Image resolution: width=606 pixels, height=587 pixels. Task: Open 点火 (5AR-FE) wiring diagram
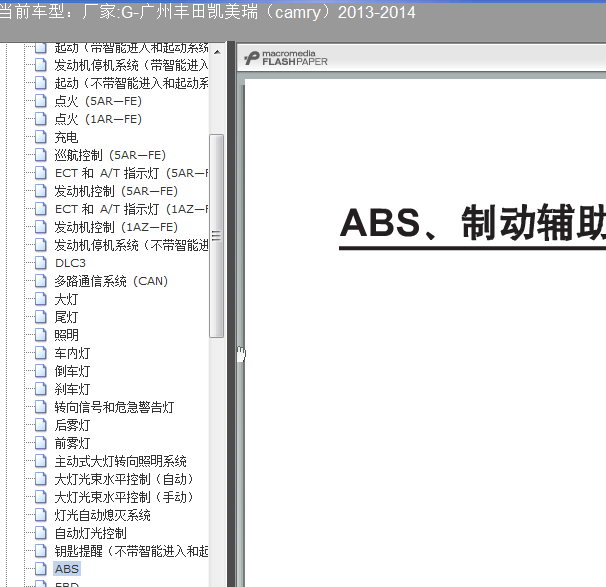[98, 101]
